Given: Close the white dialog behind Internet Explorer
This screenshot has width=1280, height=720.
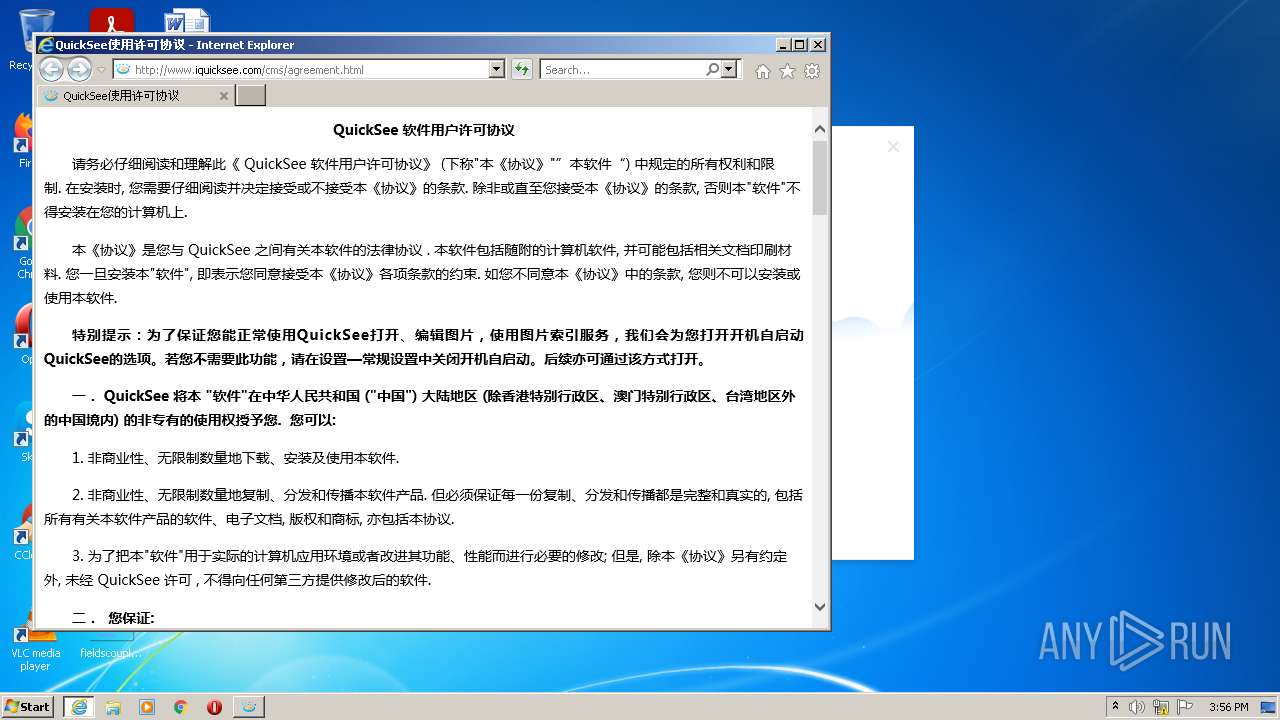Looking at the screenshot, I should 893,147.
